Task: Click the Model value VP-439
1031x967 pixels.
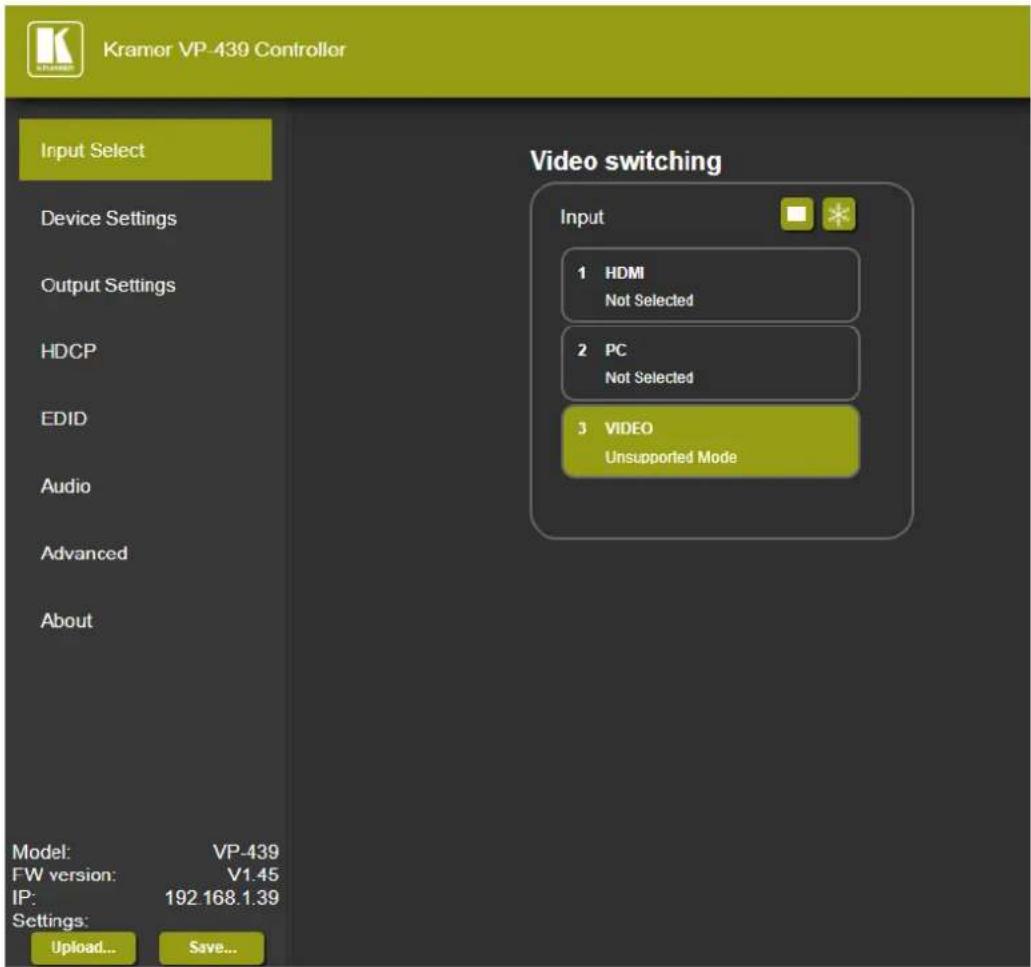Action: [x=246, y=852]
